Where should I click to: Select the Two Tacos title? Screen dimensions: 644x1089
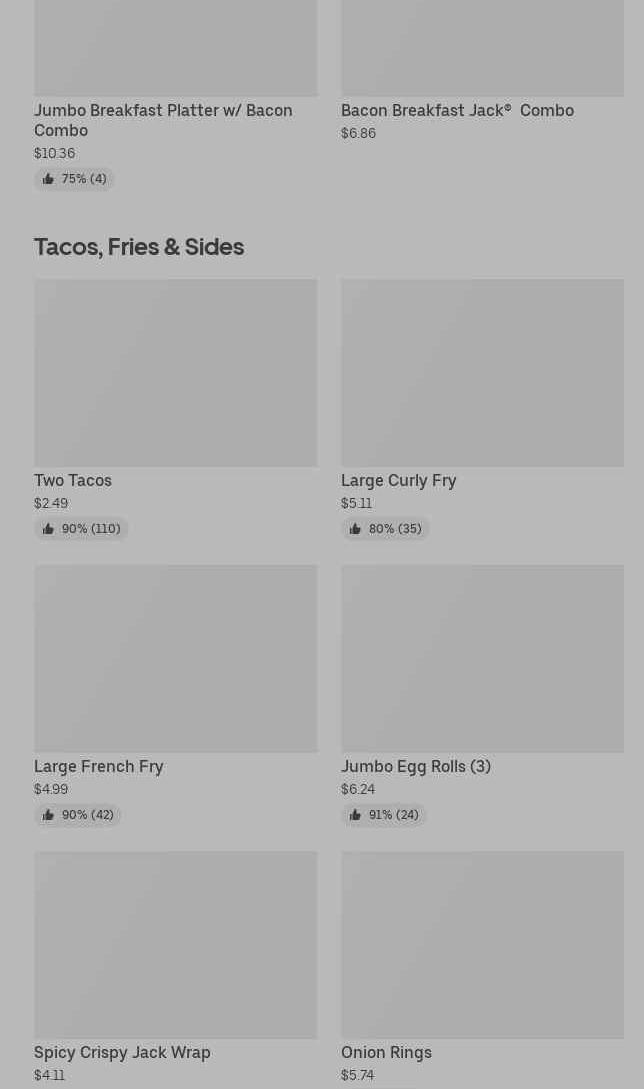[73, 480]
